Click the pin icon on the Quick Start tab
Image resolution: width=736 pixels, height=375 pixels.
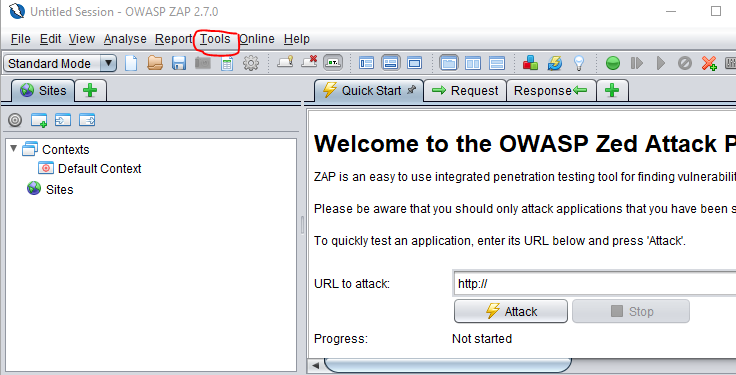[x=412, y=90]
